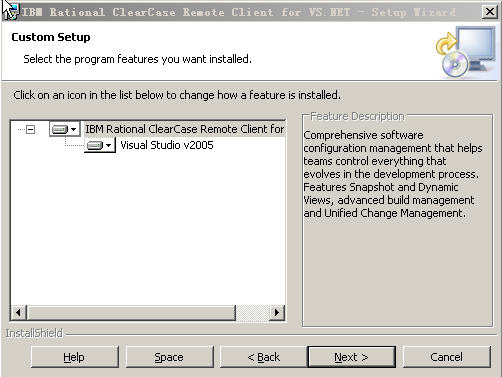Close the Setup Wizard window
Viewport: 502px width, 377px height.
pyautogui.click(x=490, y=12)
